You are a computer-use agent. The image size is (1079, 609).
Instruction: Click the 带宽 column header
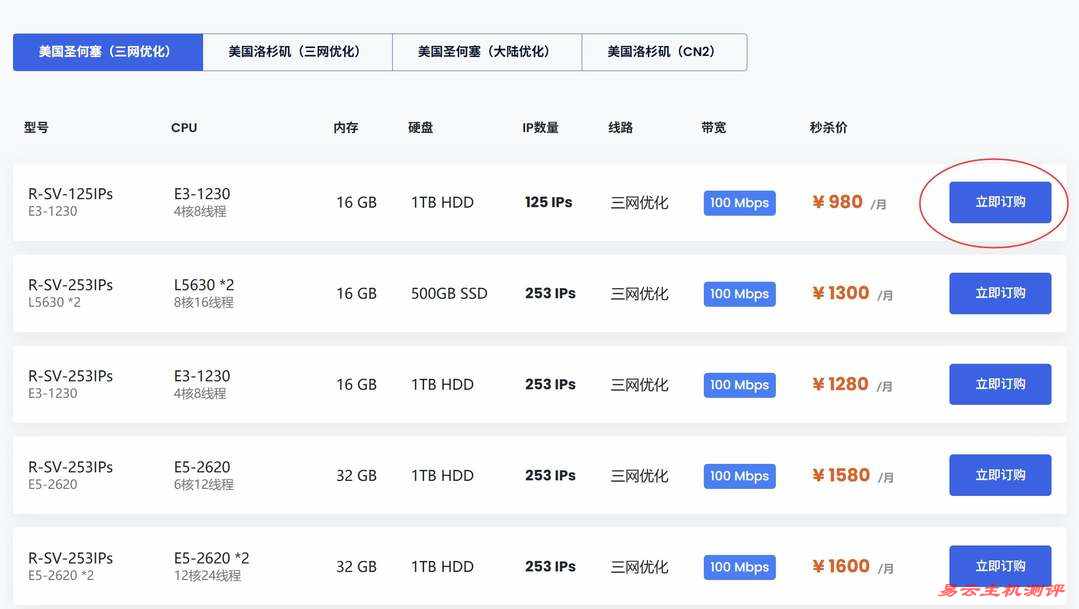click(x=714, y=128)
